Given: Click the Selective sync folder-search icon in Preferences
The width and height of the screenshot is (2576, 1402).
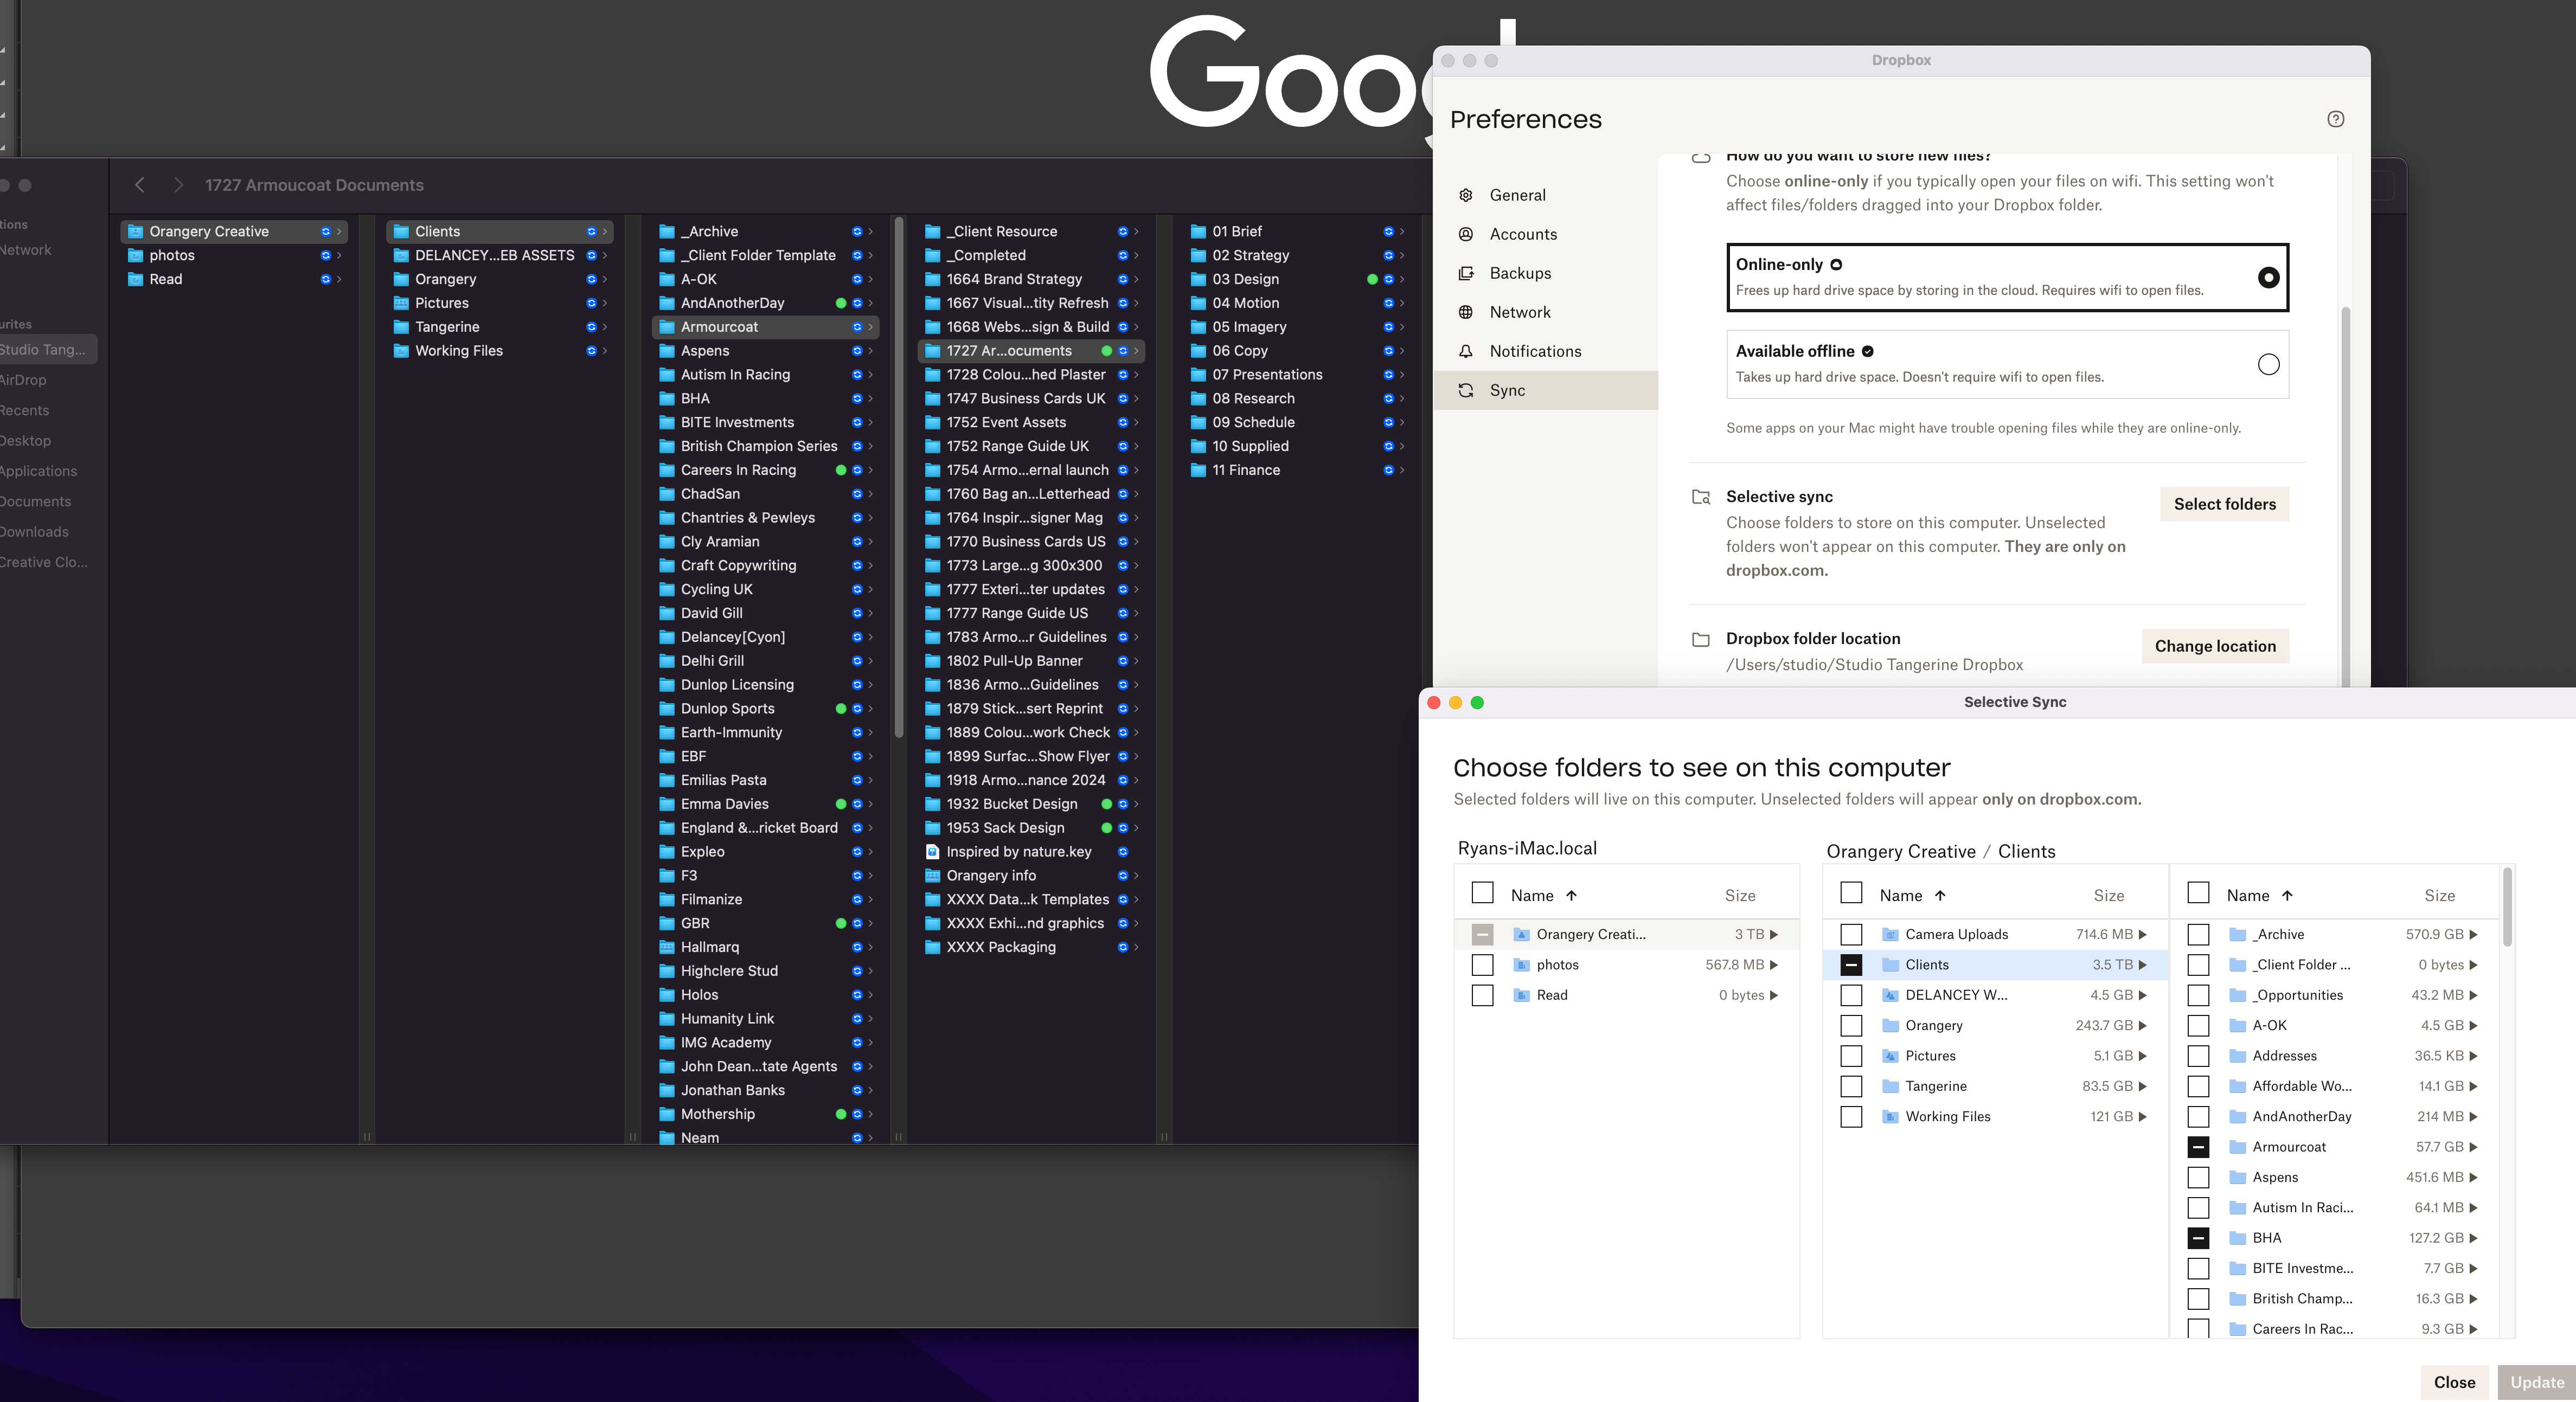Looking at the screenshot, I should [x=1700, y=497].
